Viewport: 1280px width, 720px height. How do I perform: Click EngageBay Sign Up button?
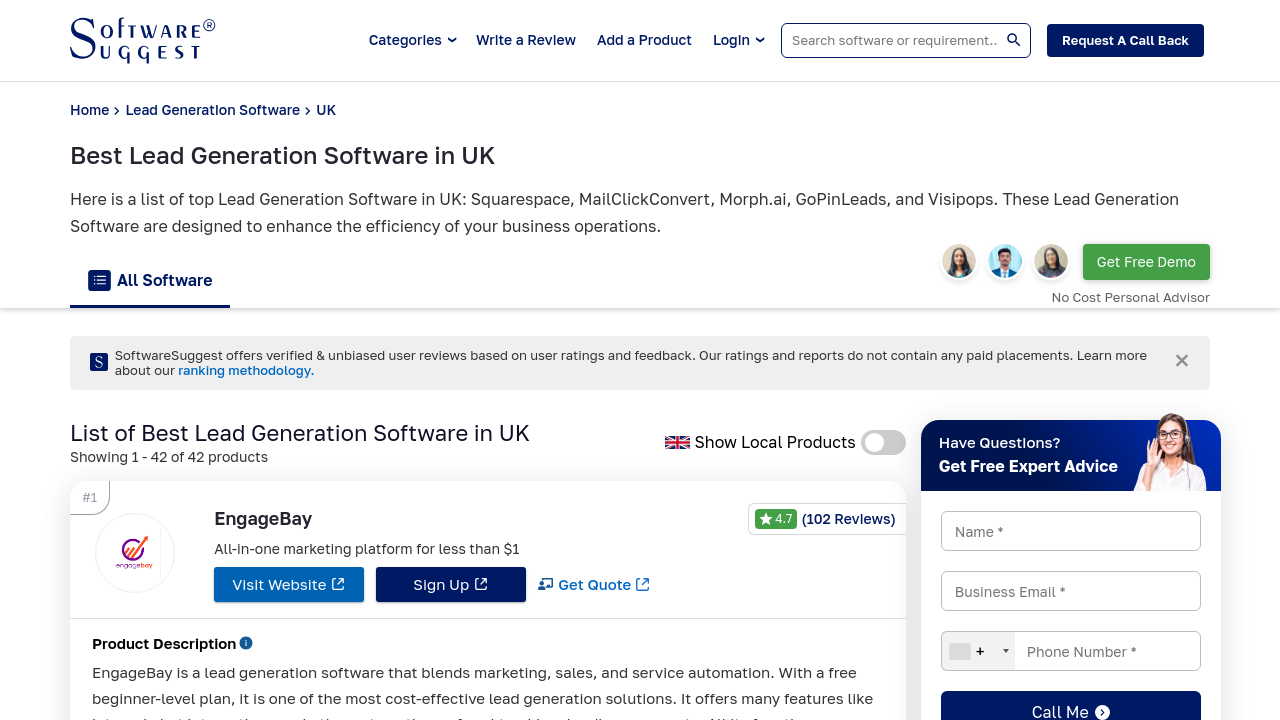click(451, 585)
